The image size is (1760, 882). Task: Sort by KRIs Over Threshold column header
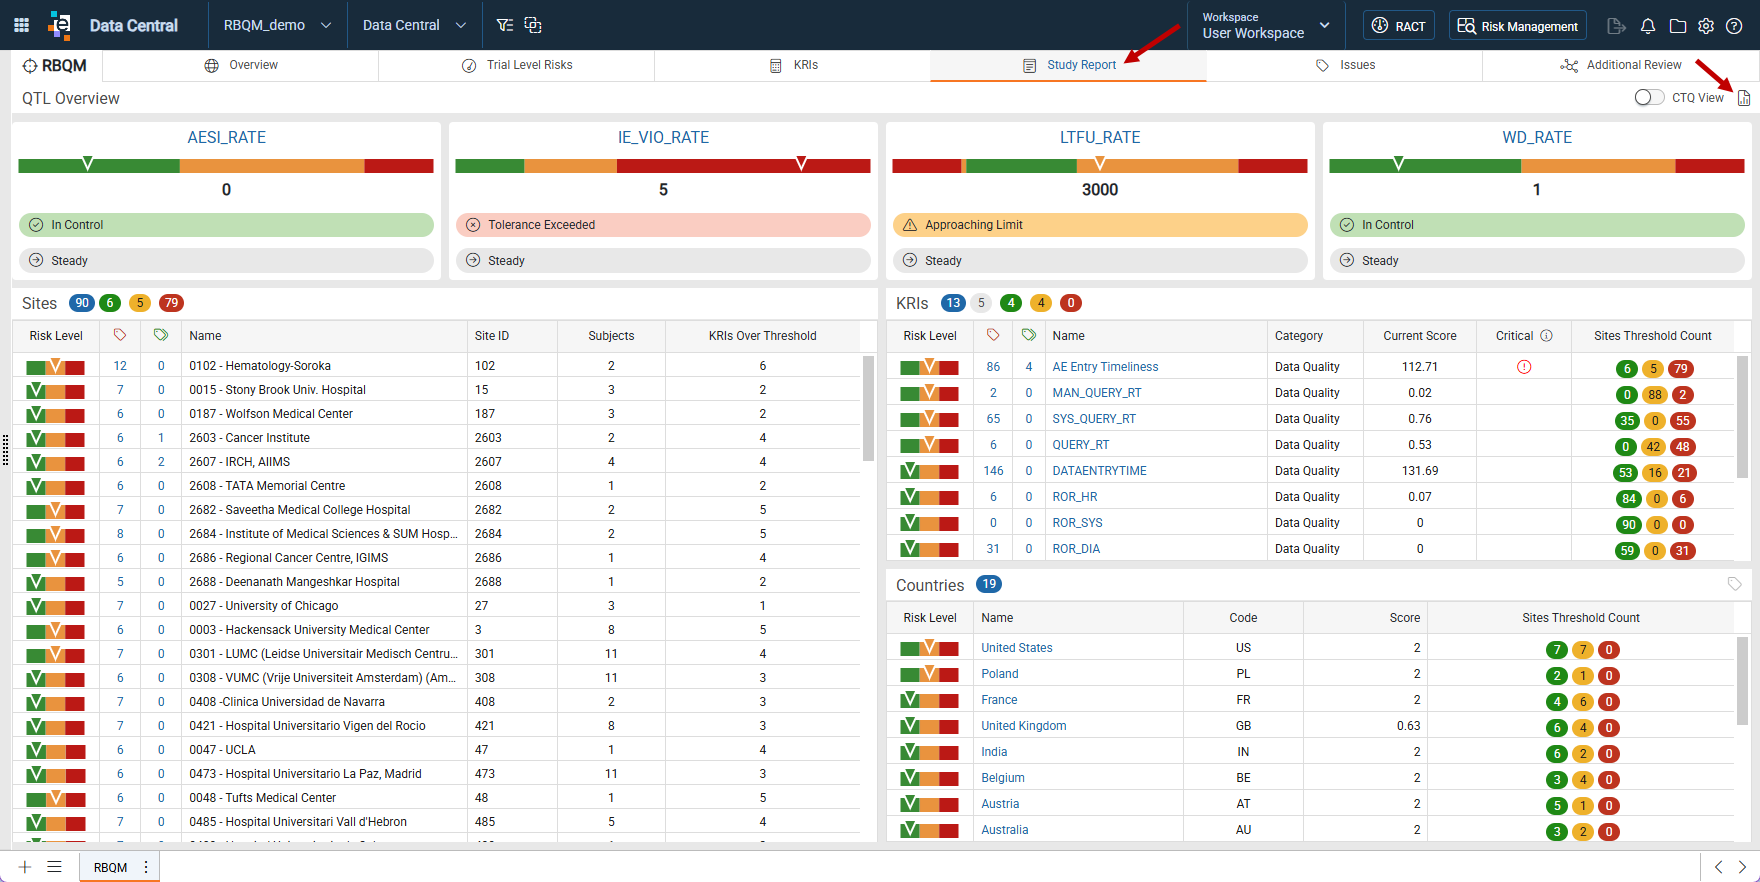(x=762, y=336)
